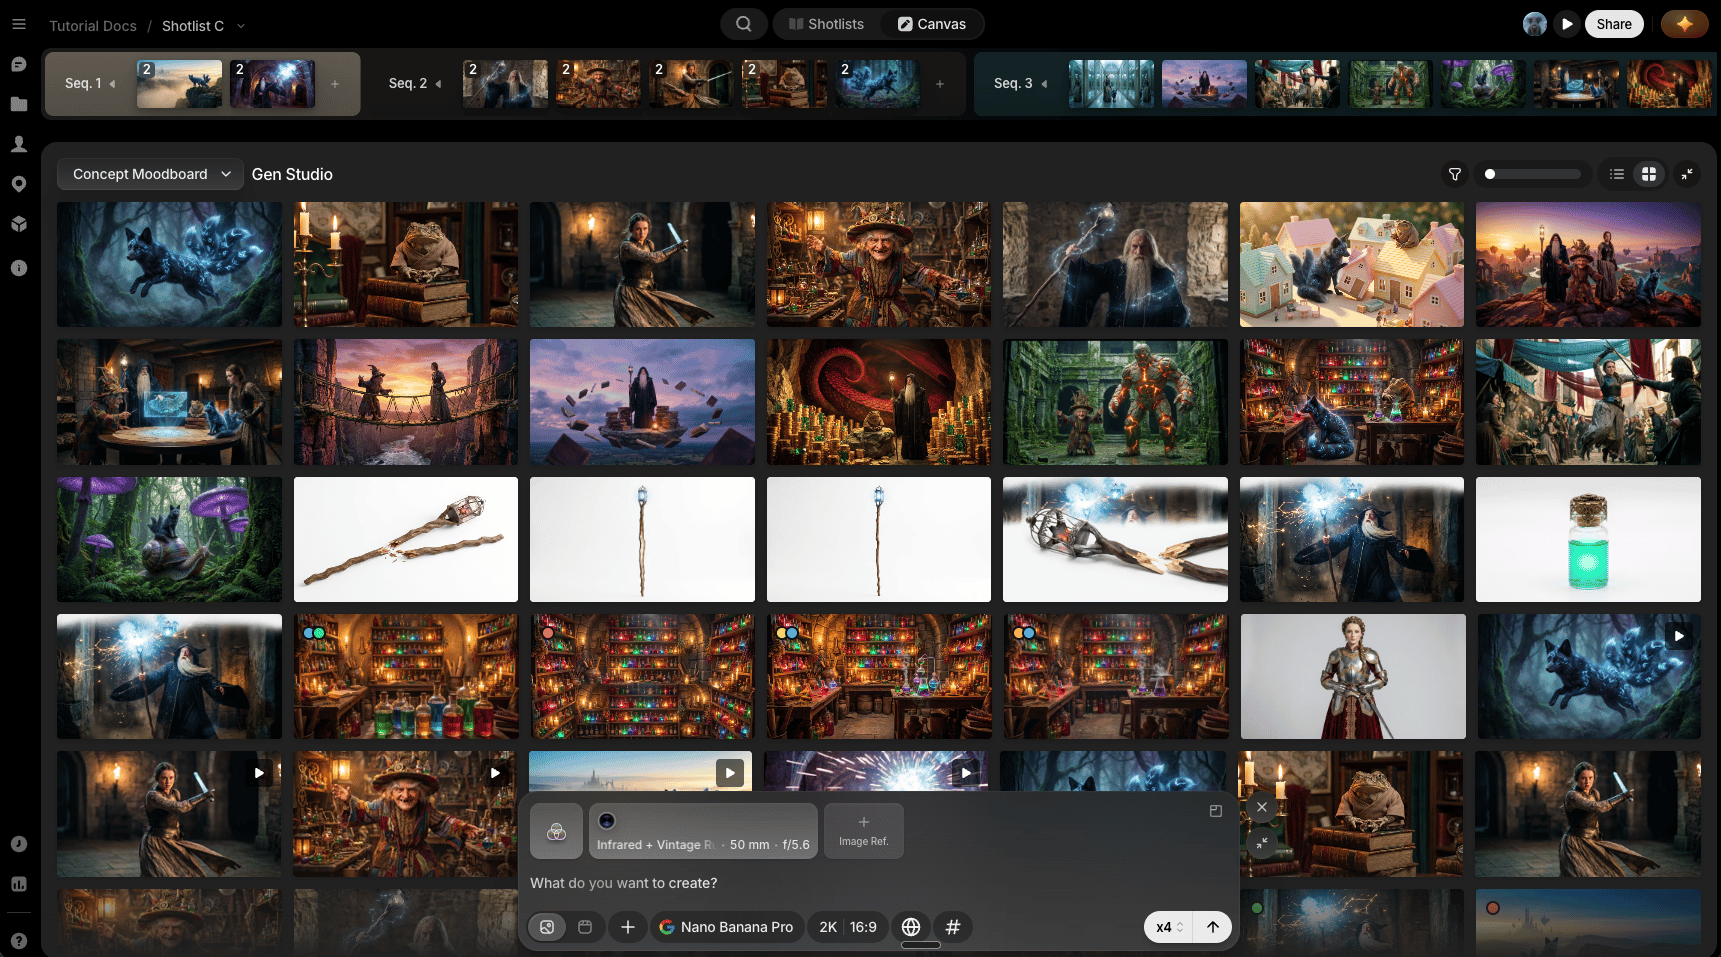Switch to the Shotlists tab
This screenshot has height=957, width=1721.
[826, 24]
